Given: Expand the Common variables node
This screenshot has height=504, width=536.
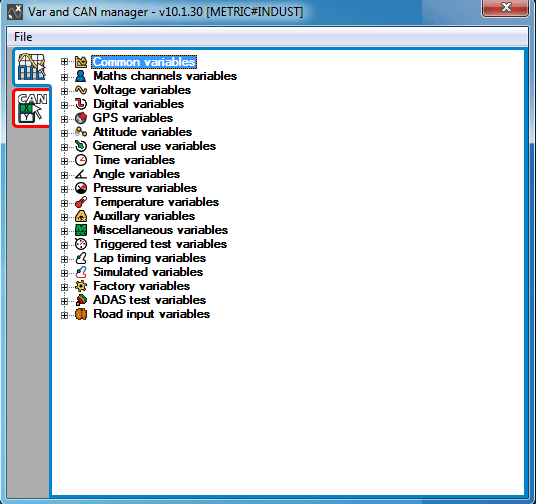Looking at the screenshot, I should (64, 62).
